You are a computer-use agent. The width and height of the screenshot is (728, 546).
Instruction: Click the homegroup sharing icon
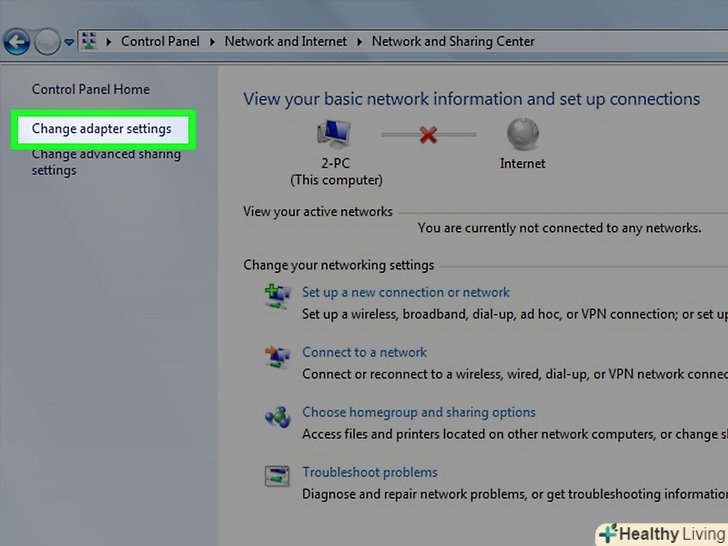pyautogui.click(x=278, y=416)
